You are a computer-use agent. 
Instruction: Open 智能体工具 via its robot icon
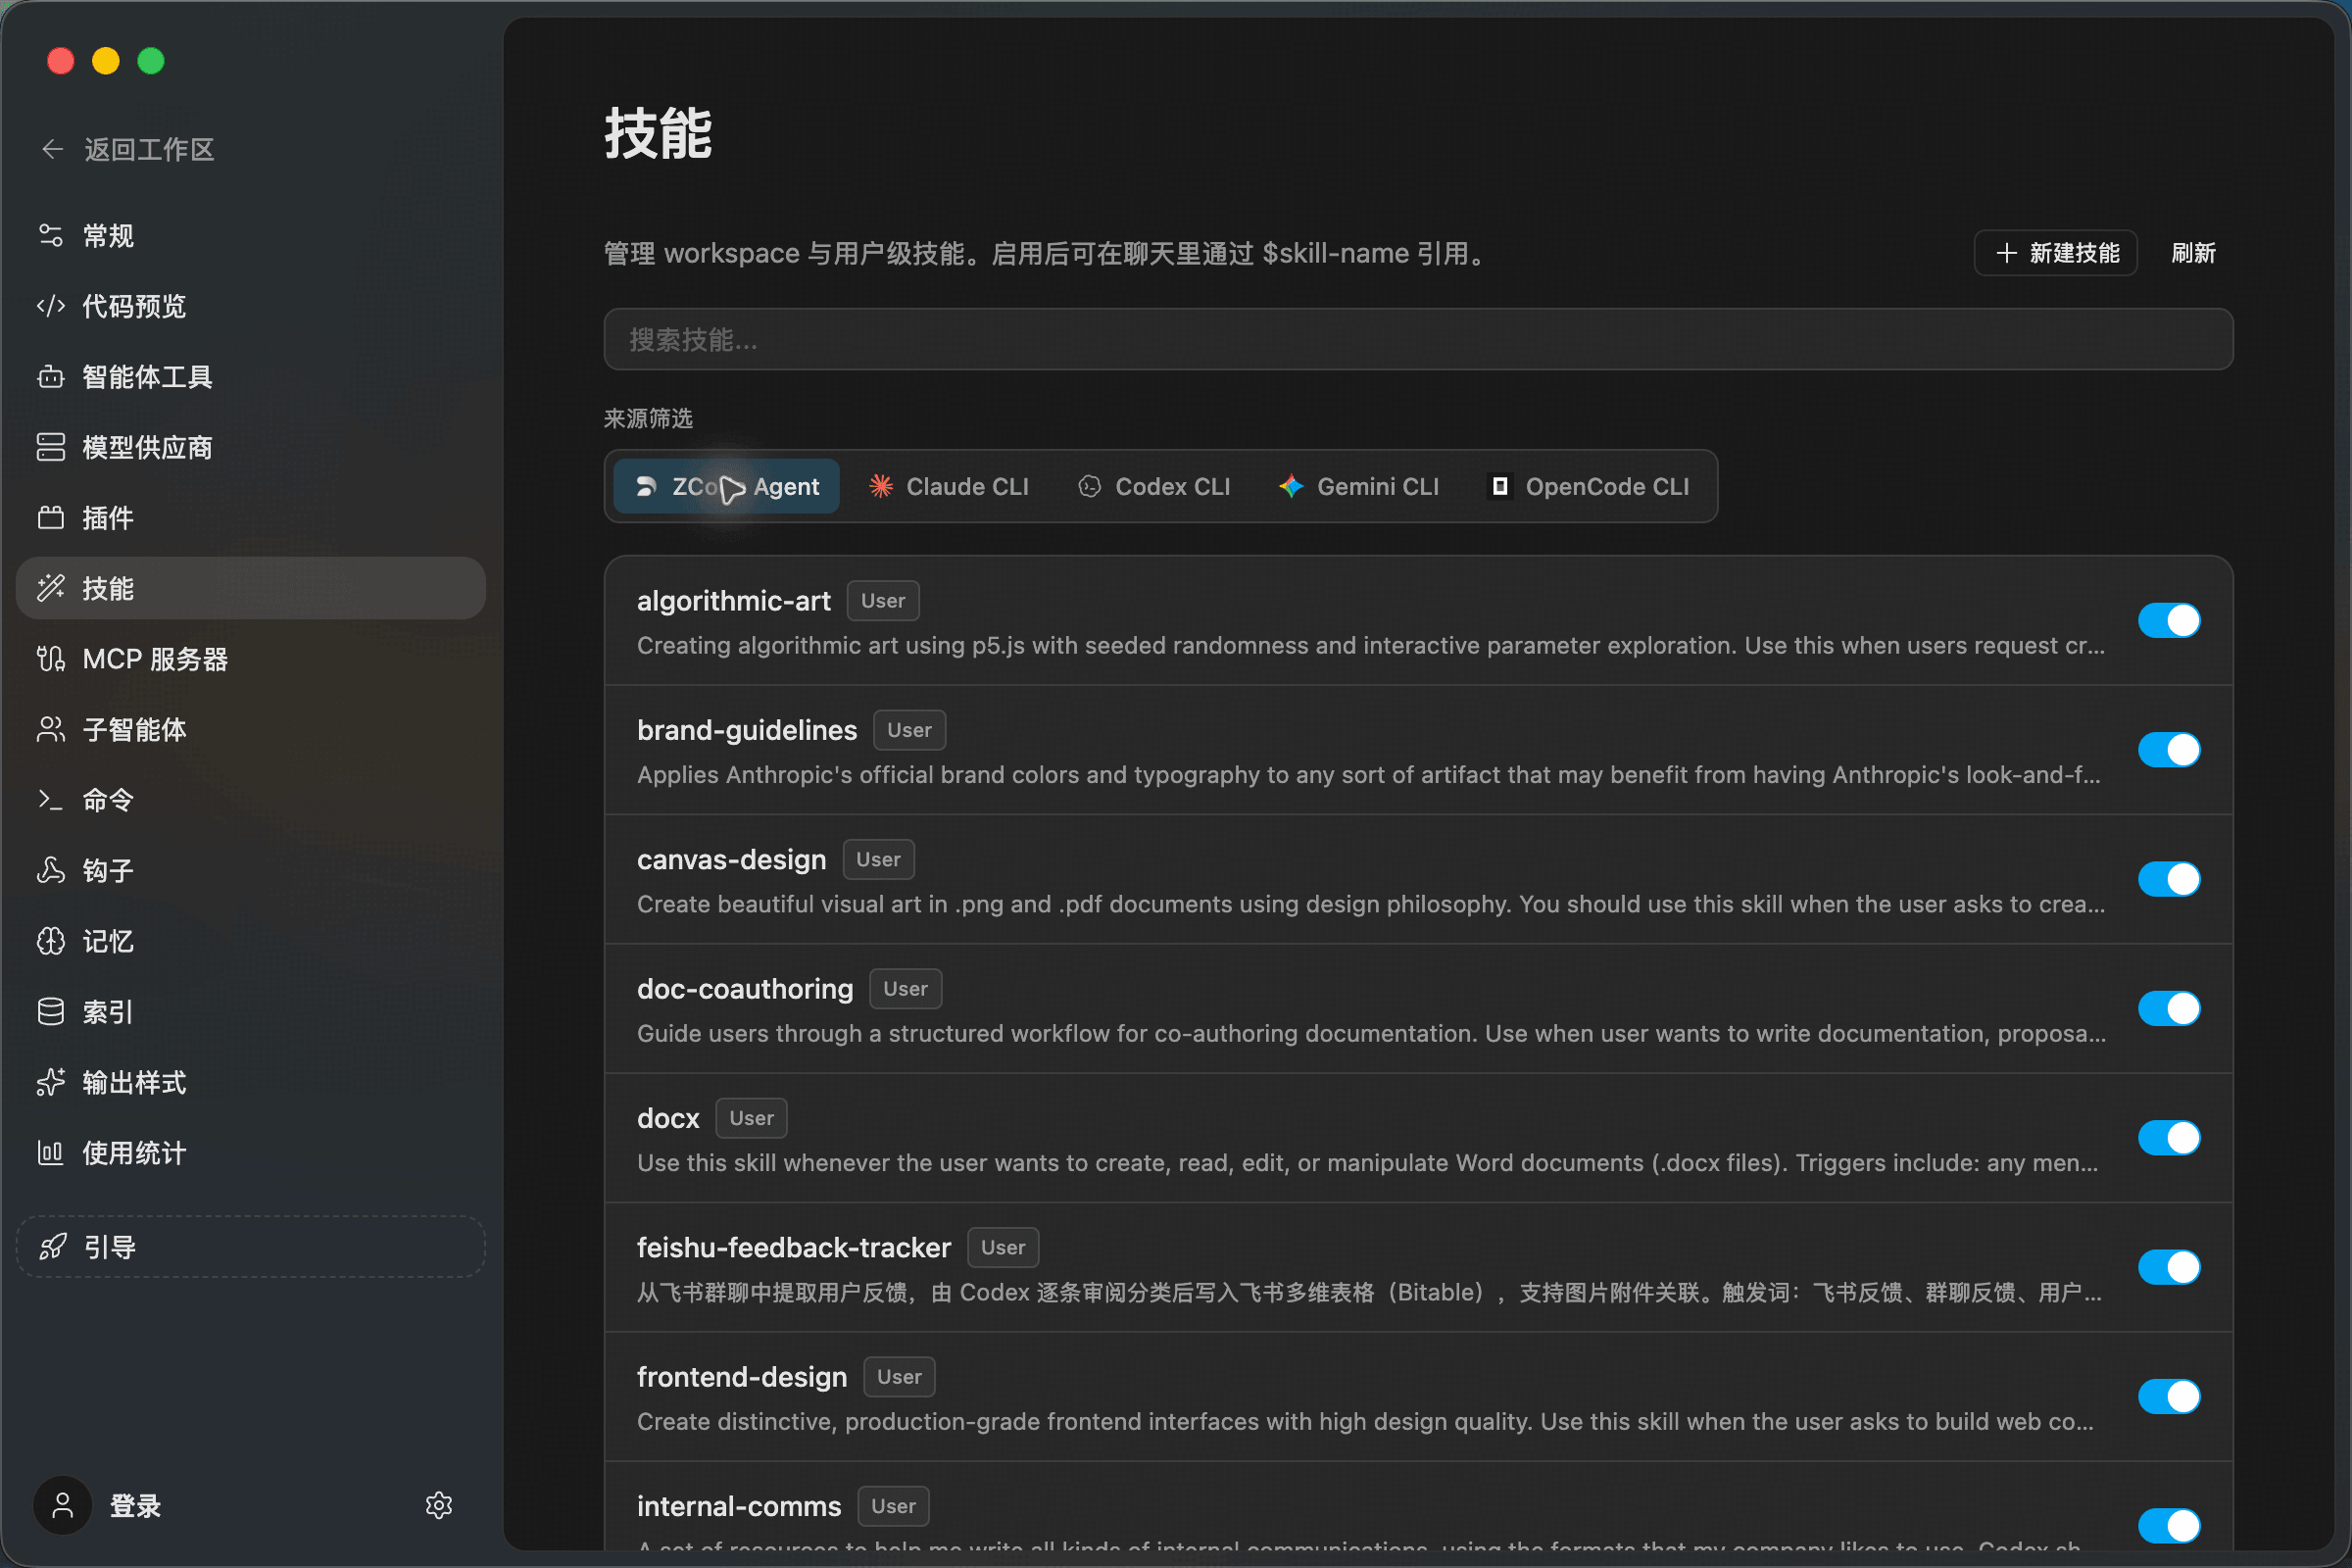click(51, 377)
